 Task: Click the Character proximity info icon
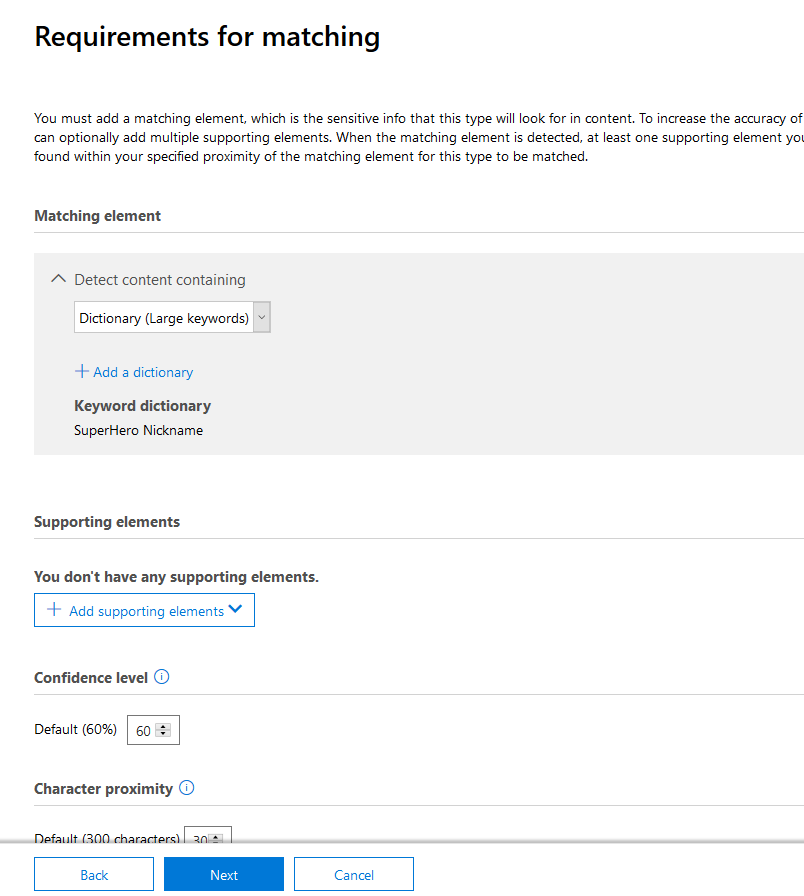pos(186,788)
